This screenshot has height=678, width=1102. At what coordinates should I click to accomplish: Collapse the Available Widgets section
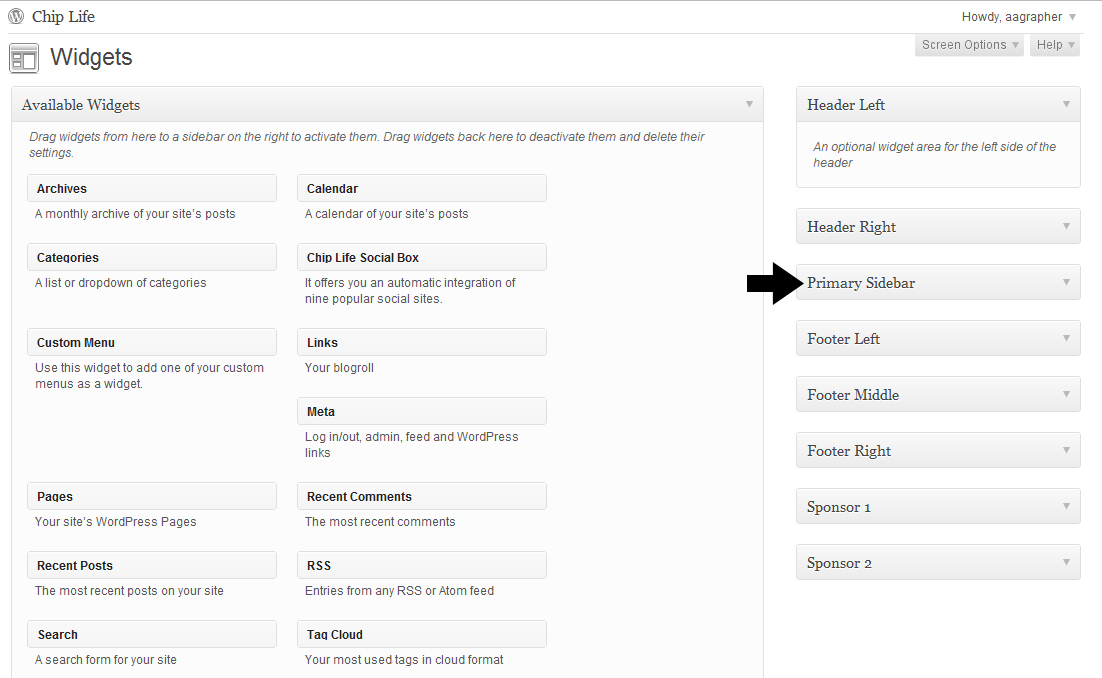click(749, 104)
